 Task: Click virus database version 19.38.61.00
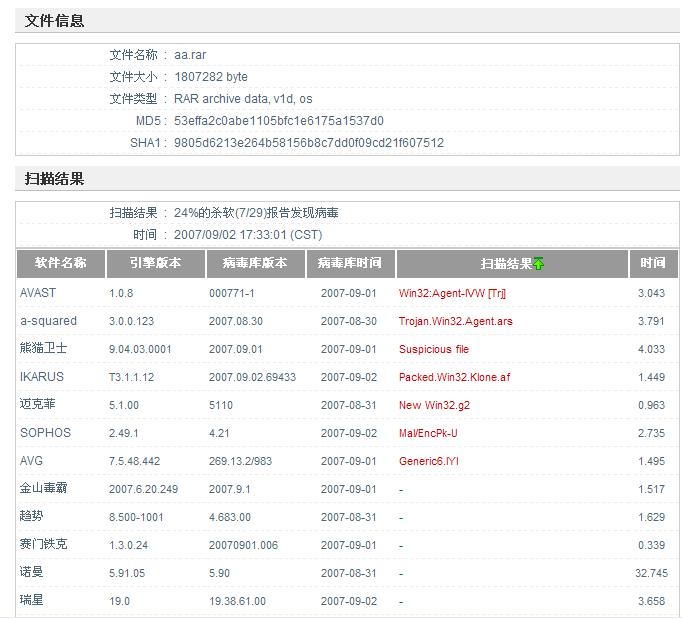tap(237, 601)
